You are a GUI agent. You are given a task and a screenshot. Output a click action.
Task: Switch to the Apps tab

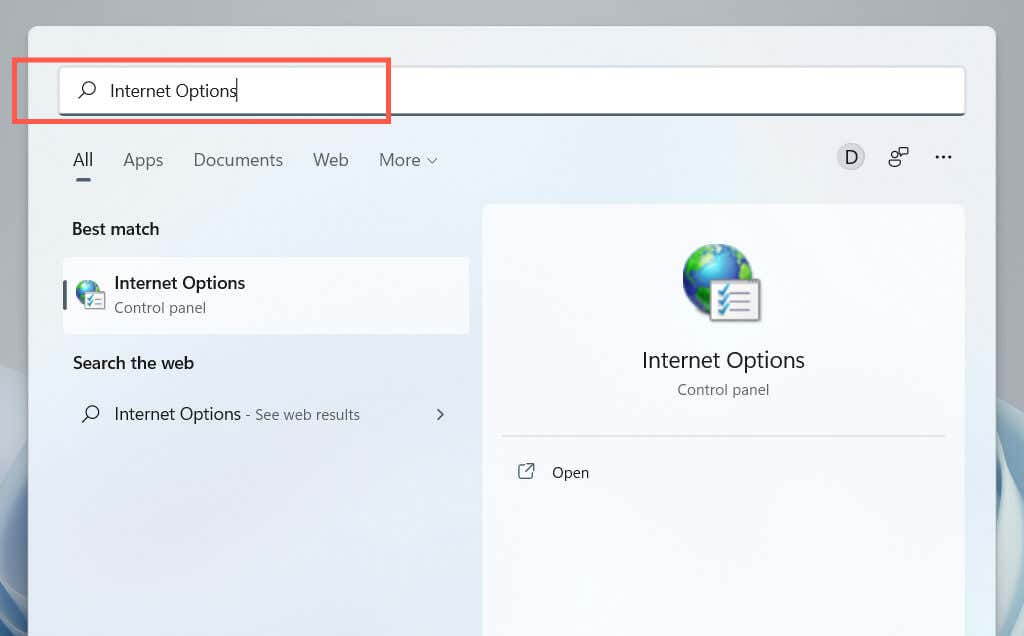click(x=143, y=161)
